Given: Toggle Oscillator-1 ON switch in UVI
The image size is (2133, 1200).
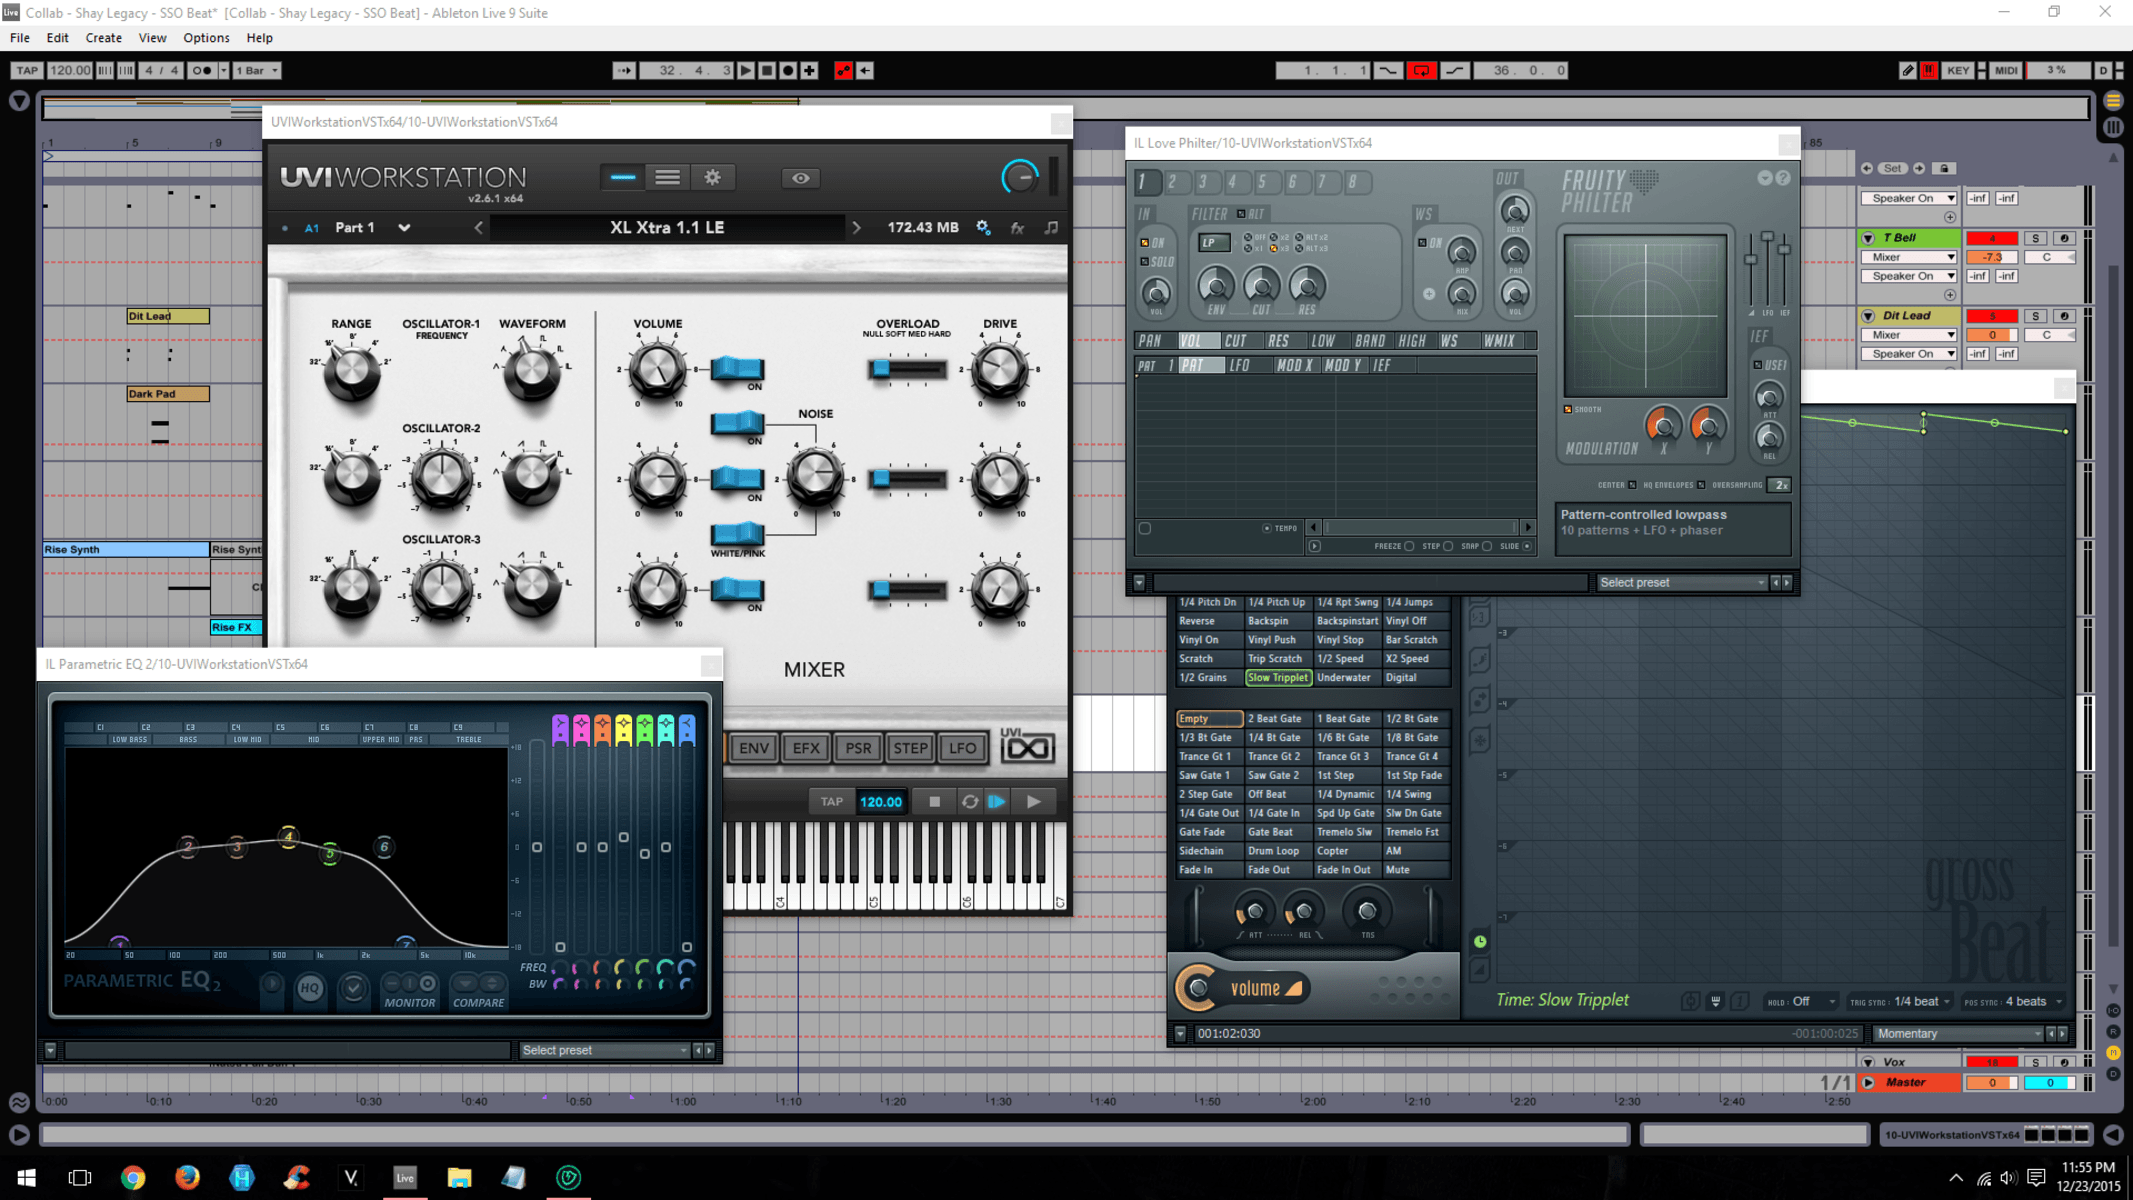Looking at the screenshot, I should point(738,368).
